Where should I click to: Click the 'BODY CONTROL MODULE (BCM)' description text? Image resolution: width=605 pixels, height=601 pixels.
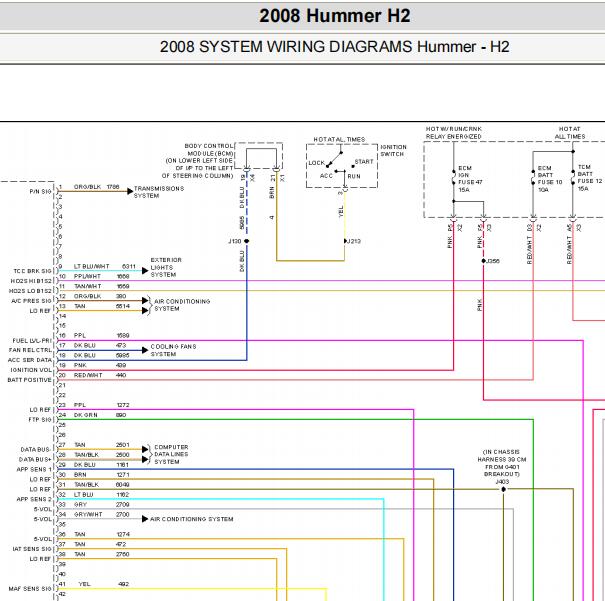pyautogui.click(x=198, y=161)
